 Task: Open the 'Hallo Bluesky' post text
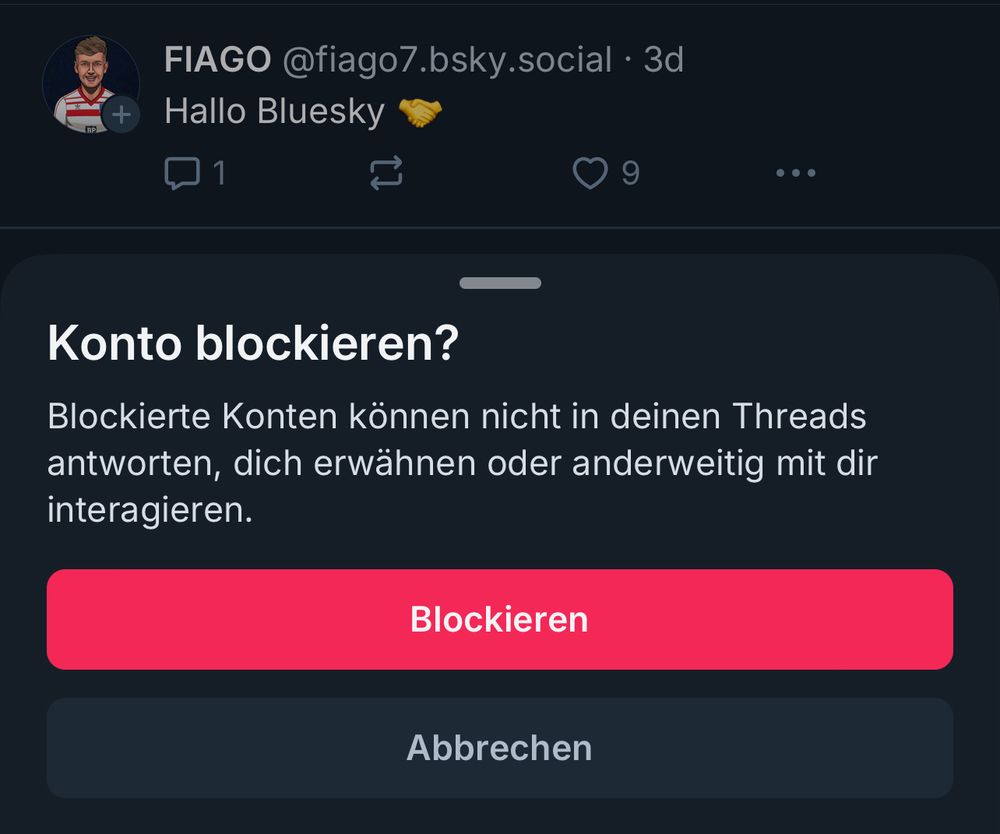[x=275, y=110]
